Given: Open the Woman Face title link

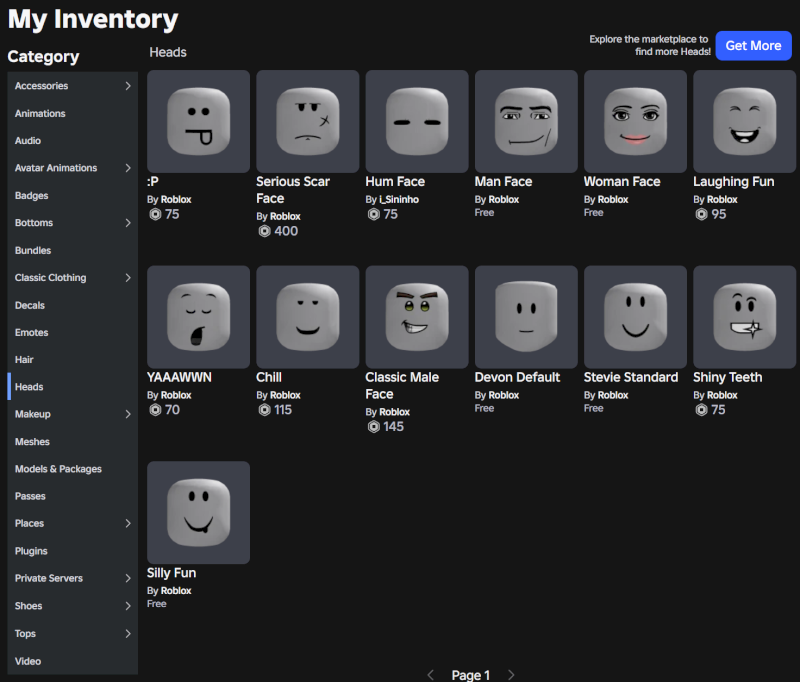Looking at the screenshot, I should tap(622, 182).
